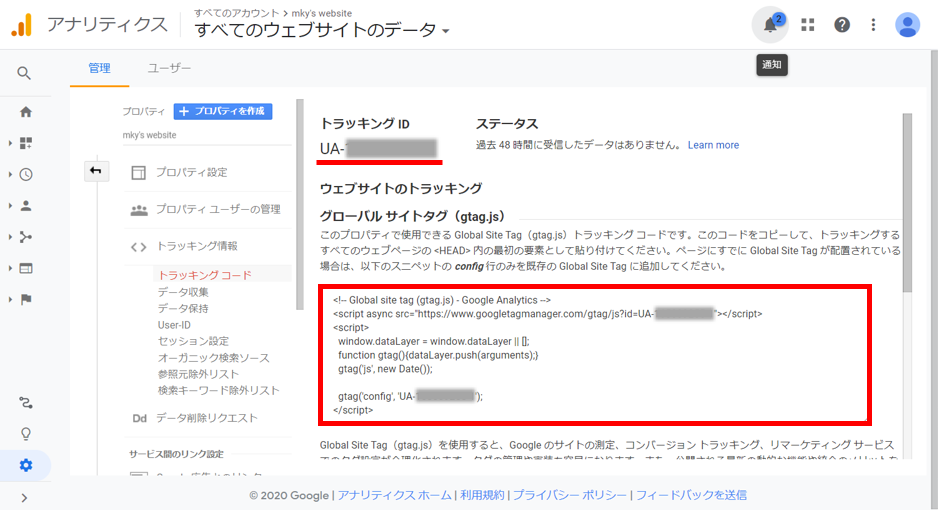Click the search magnifier in sidebar
Screen dimensions: 938x510
pyautogui.click(x=24, y=73)
